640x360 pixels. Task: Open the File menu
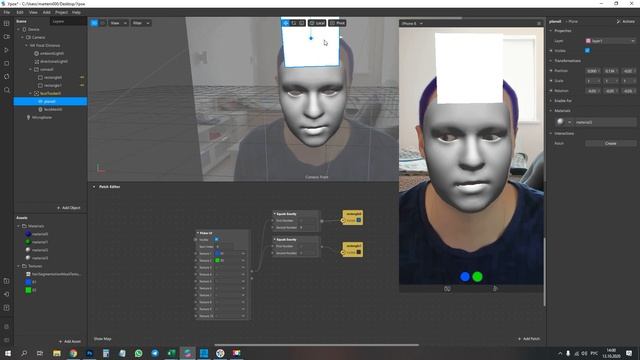pos(7,12)
